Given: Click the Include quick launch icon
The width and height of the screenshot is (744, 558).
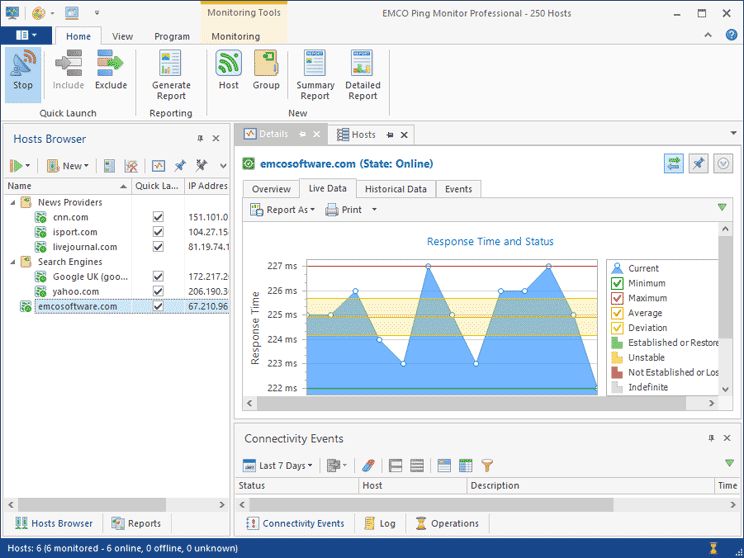Looking at the screenshot, I should [68, 63].
